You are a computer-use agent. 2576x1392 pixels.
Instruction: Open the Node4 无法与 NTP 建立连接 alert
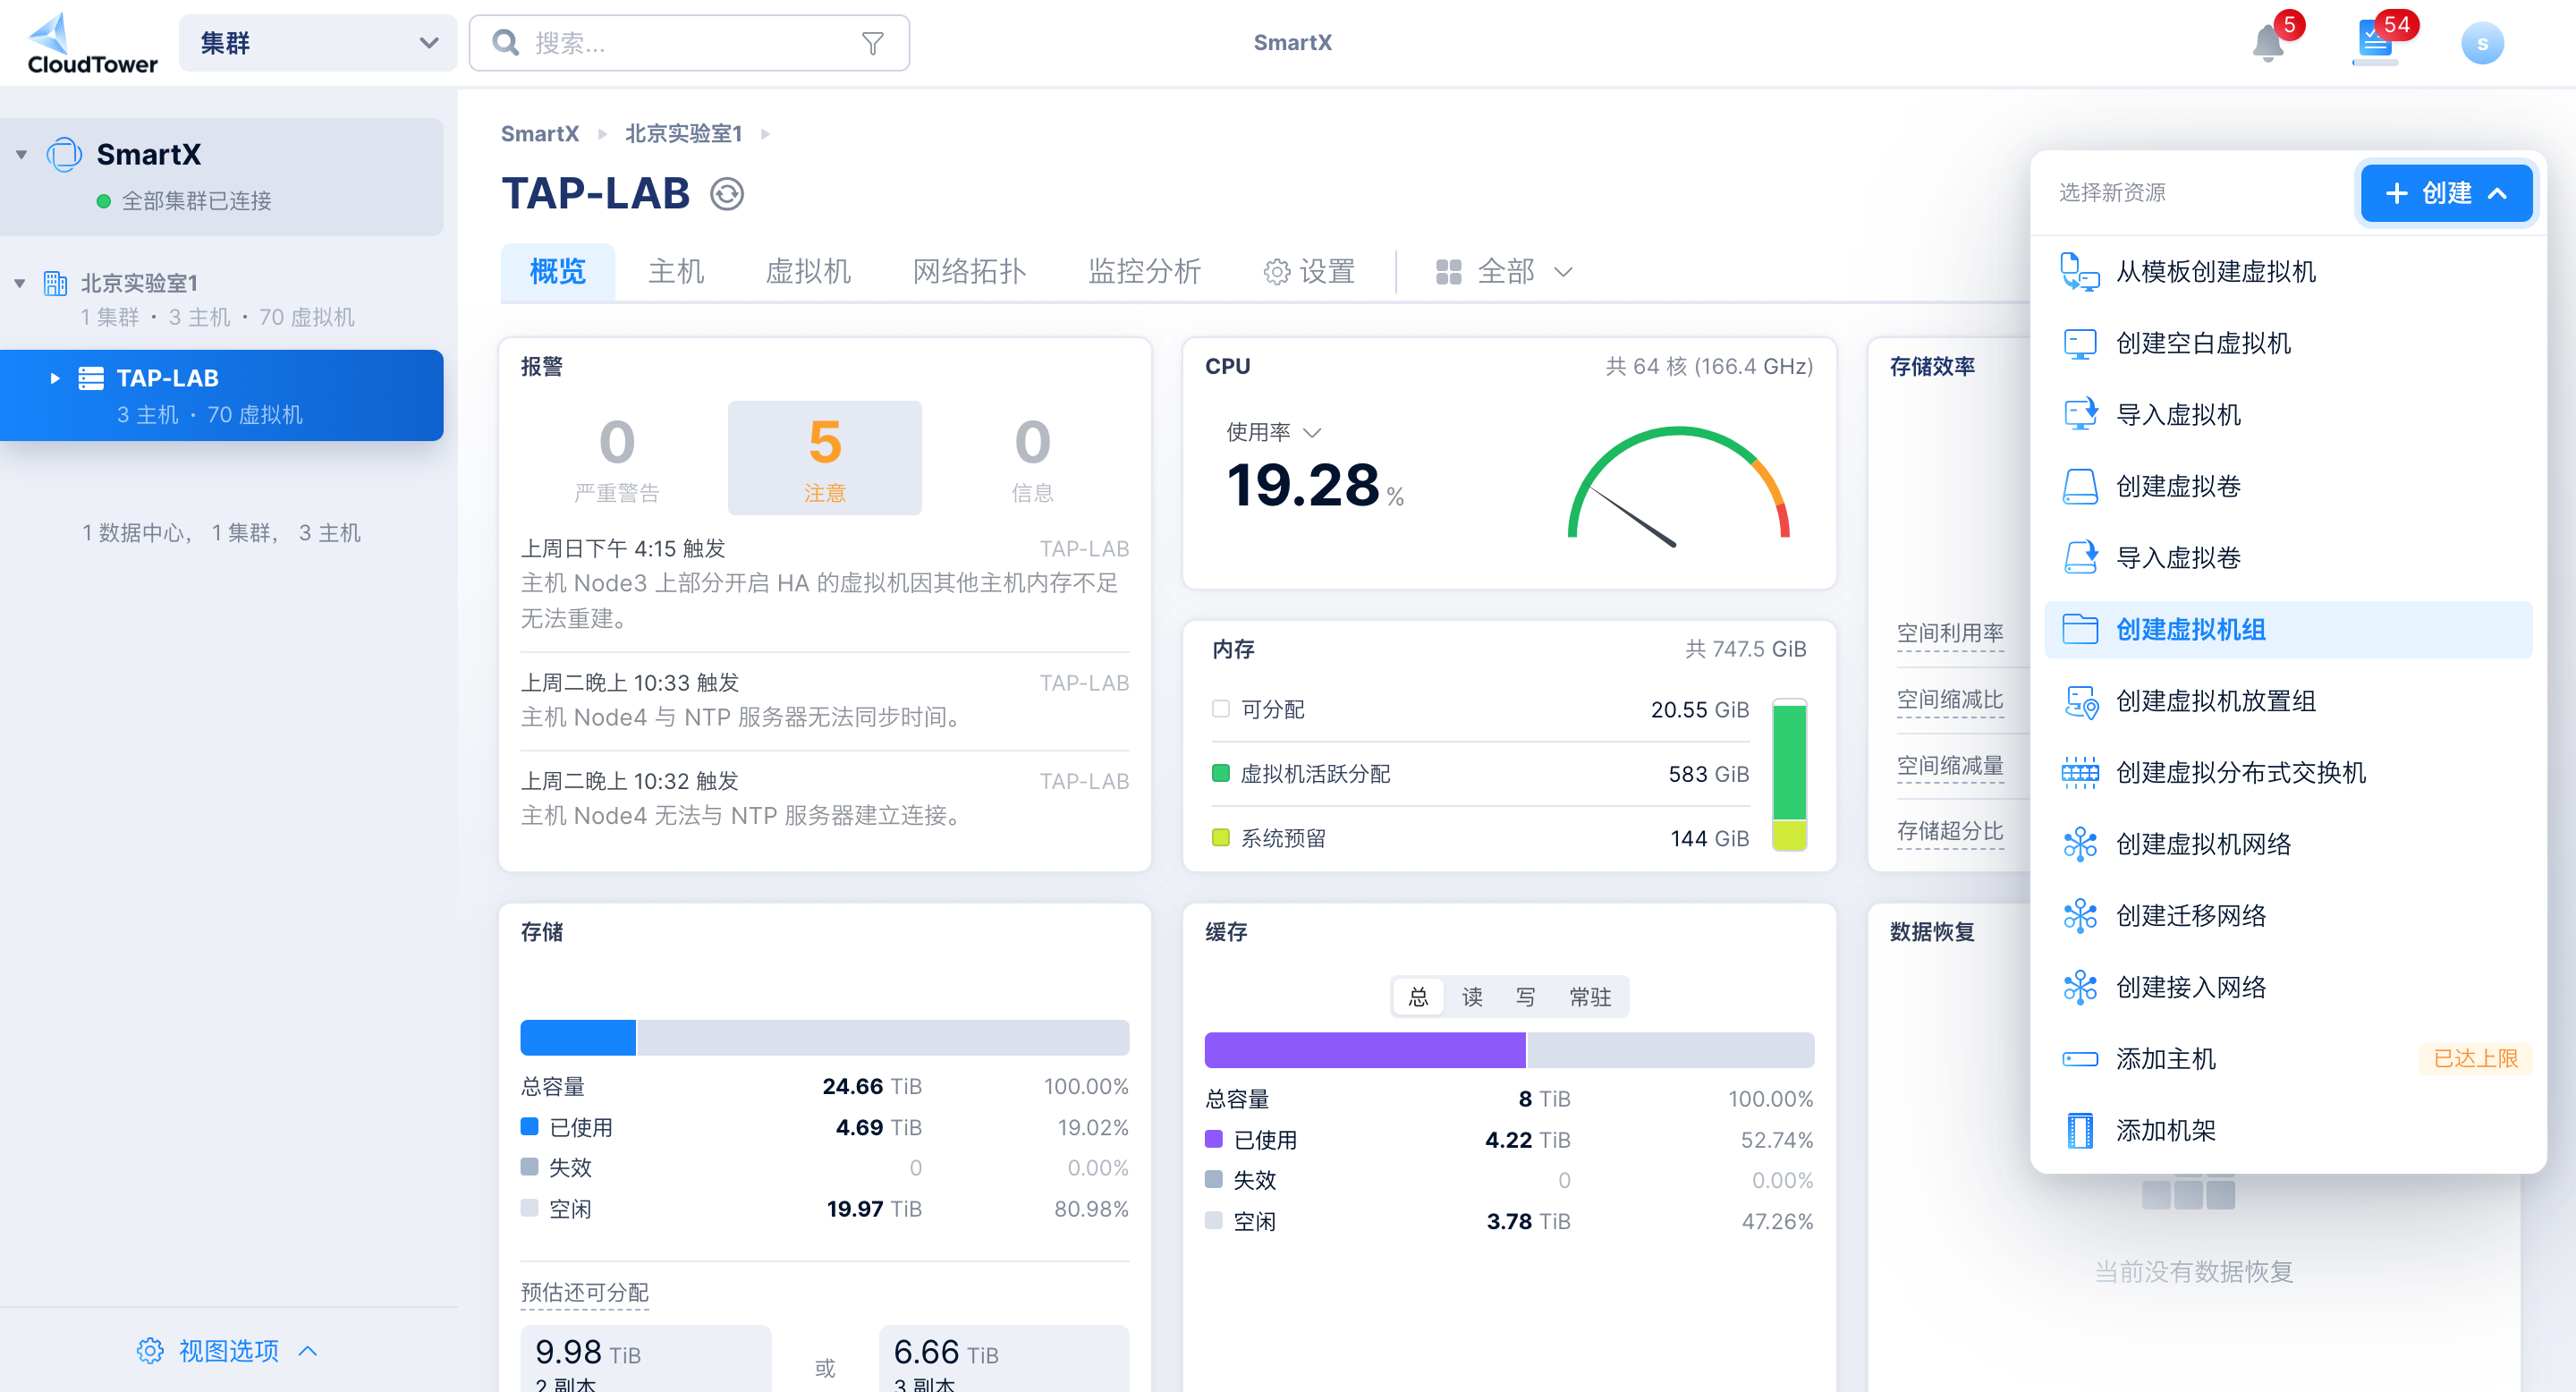coord(825,798)
